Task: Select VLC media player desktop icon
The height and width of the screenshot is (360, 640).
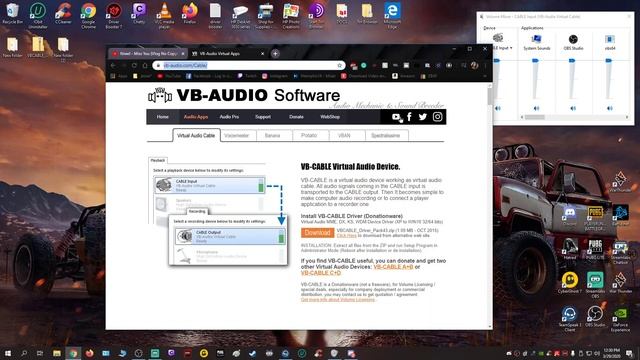Action: point(164,15)
